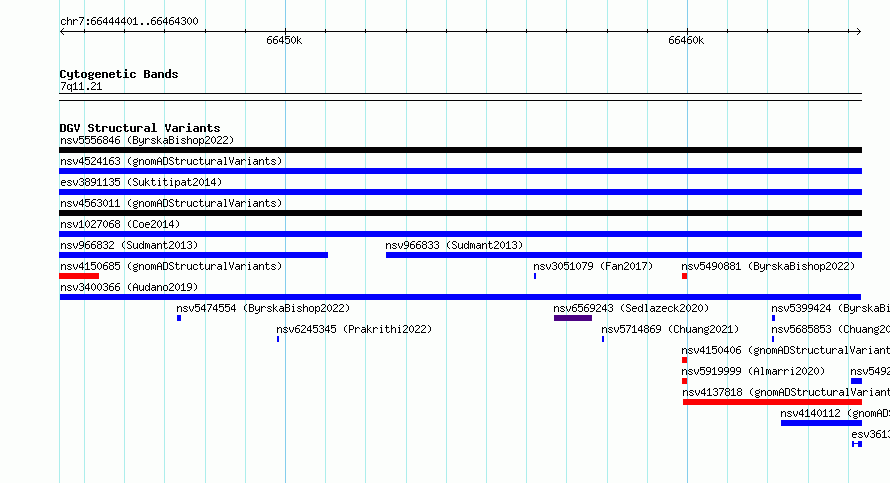
Task: Click the 7q11.21 cytogenetic band line
Action: pos(460,97)
